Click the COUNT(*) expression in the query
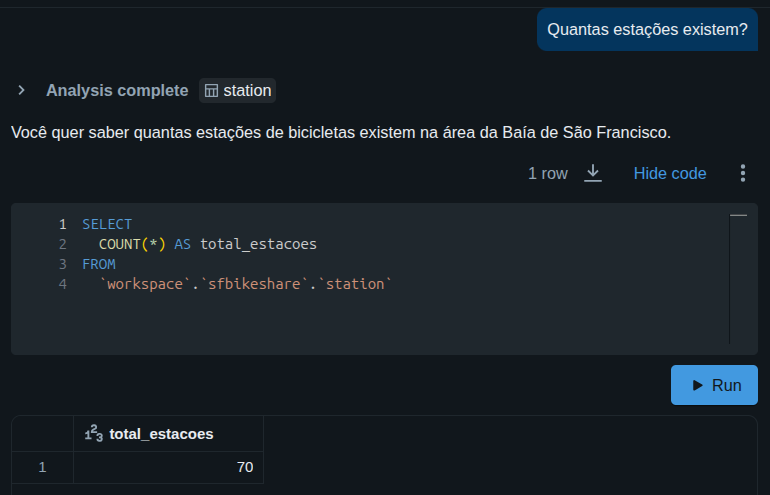The width and height of the screenshot is (770, 495). [x=132, y=244]
